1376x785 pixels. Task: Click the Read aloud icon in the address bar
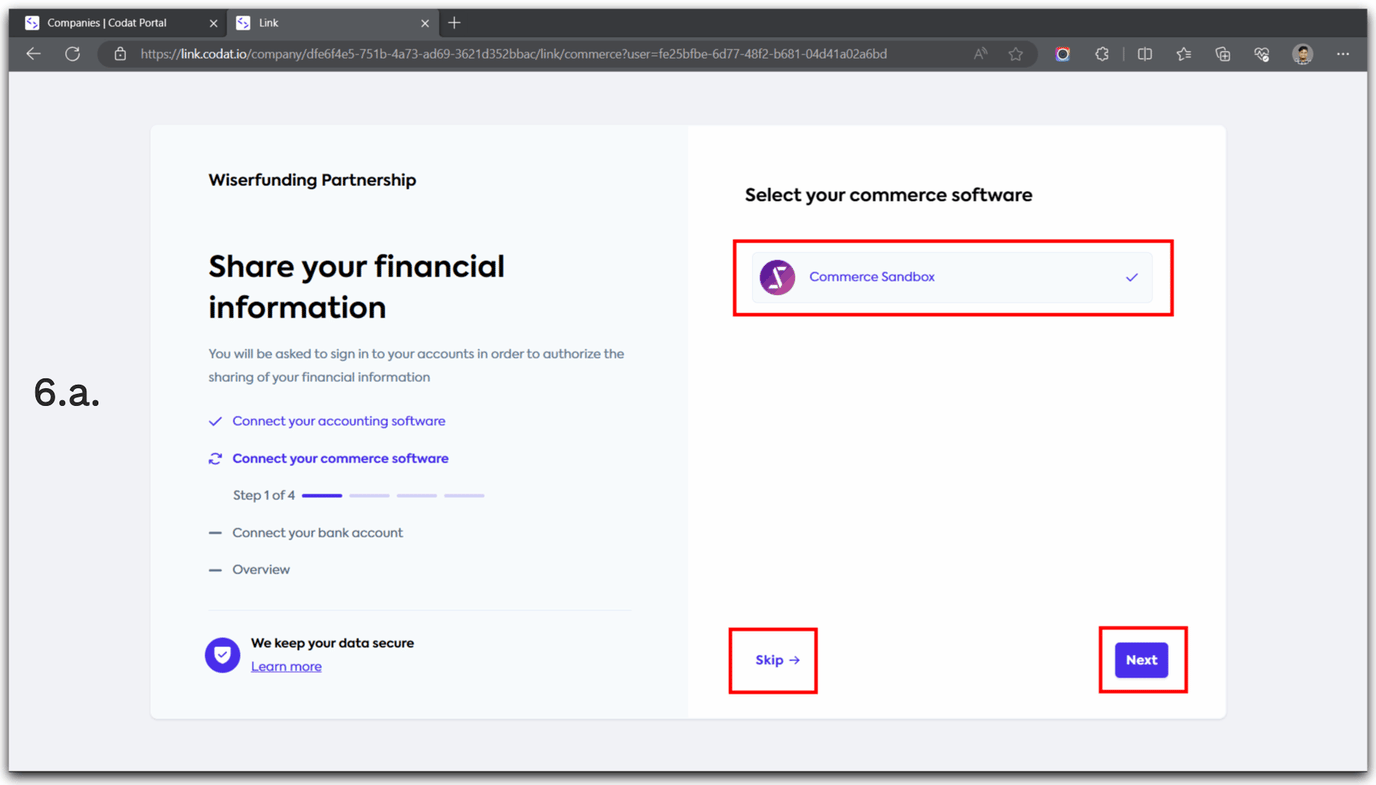979,53
